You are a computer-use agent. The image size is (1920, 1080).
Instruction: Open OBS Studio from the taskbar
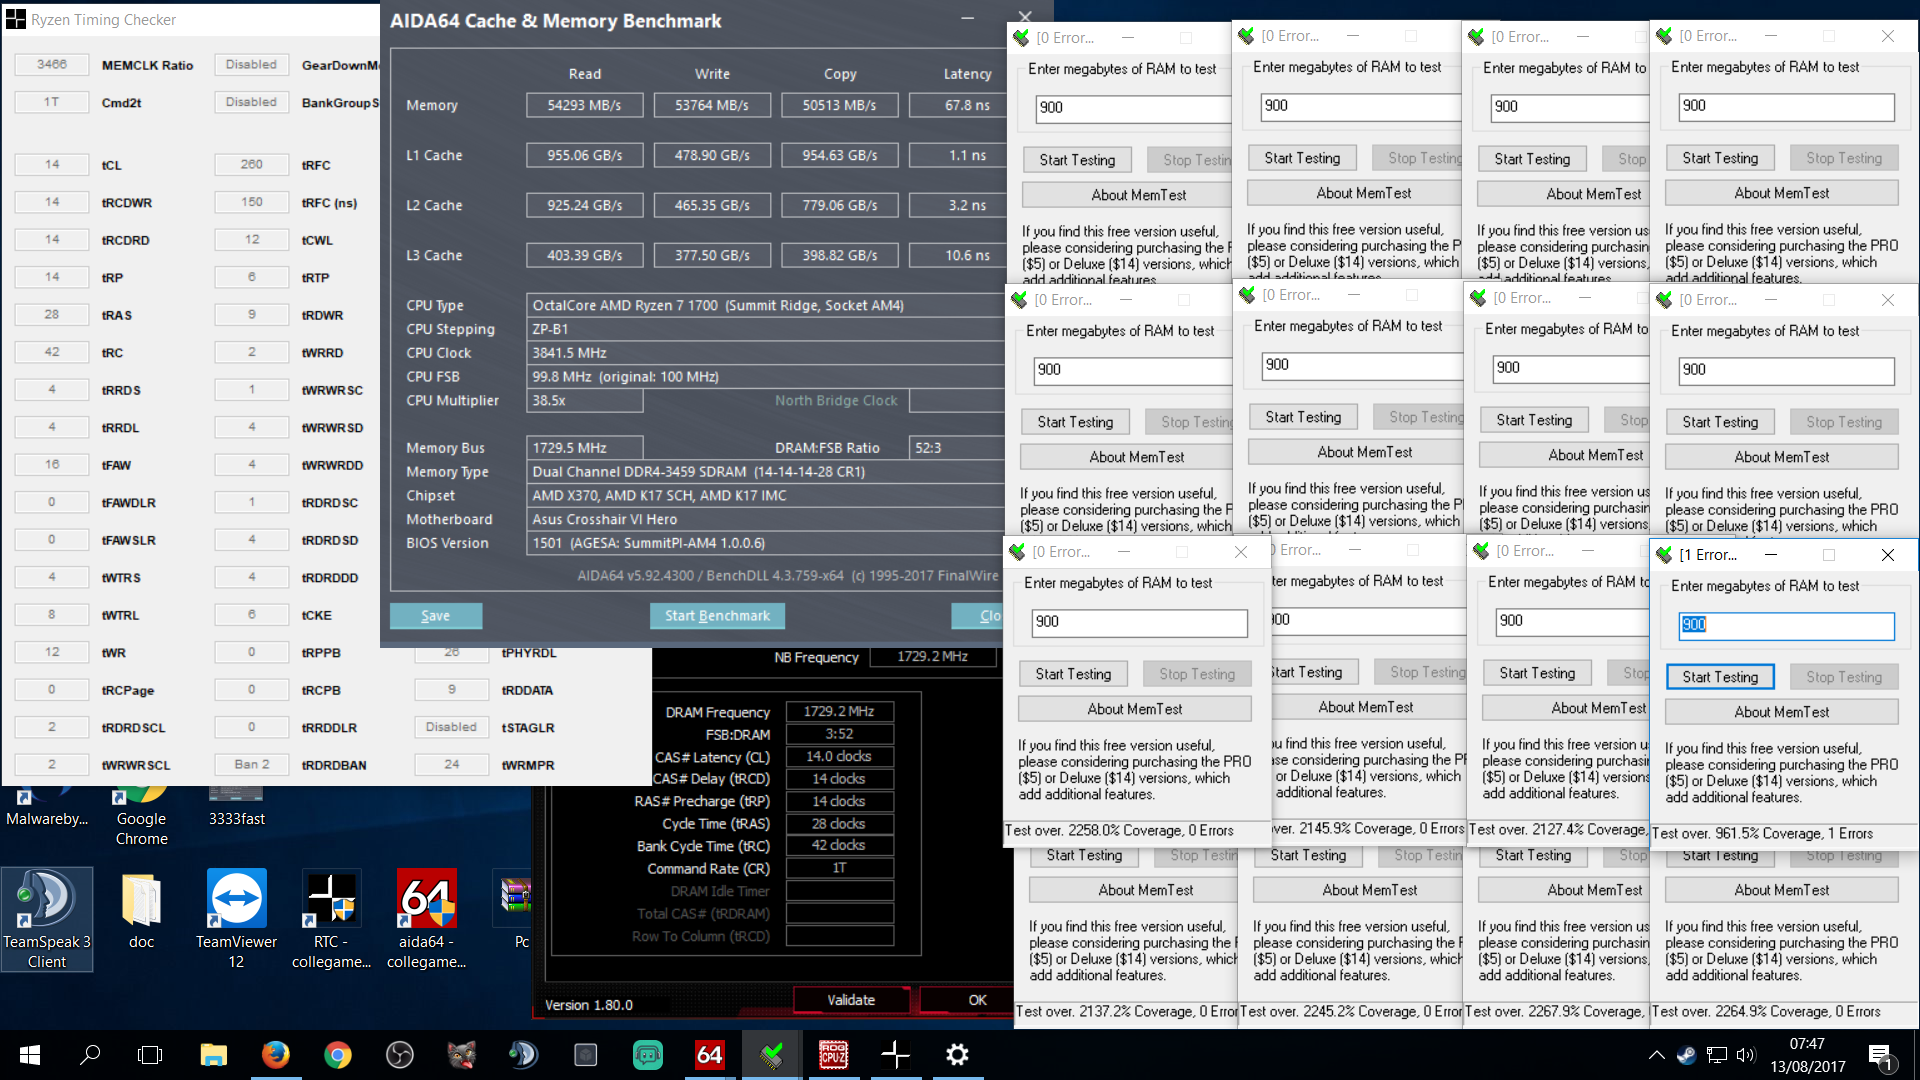[399, 1054]
